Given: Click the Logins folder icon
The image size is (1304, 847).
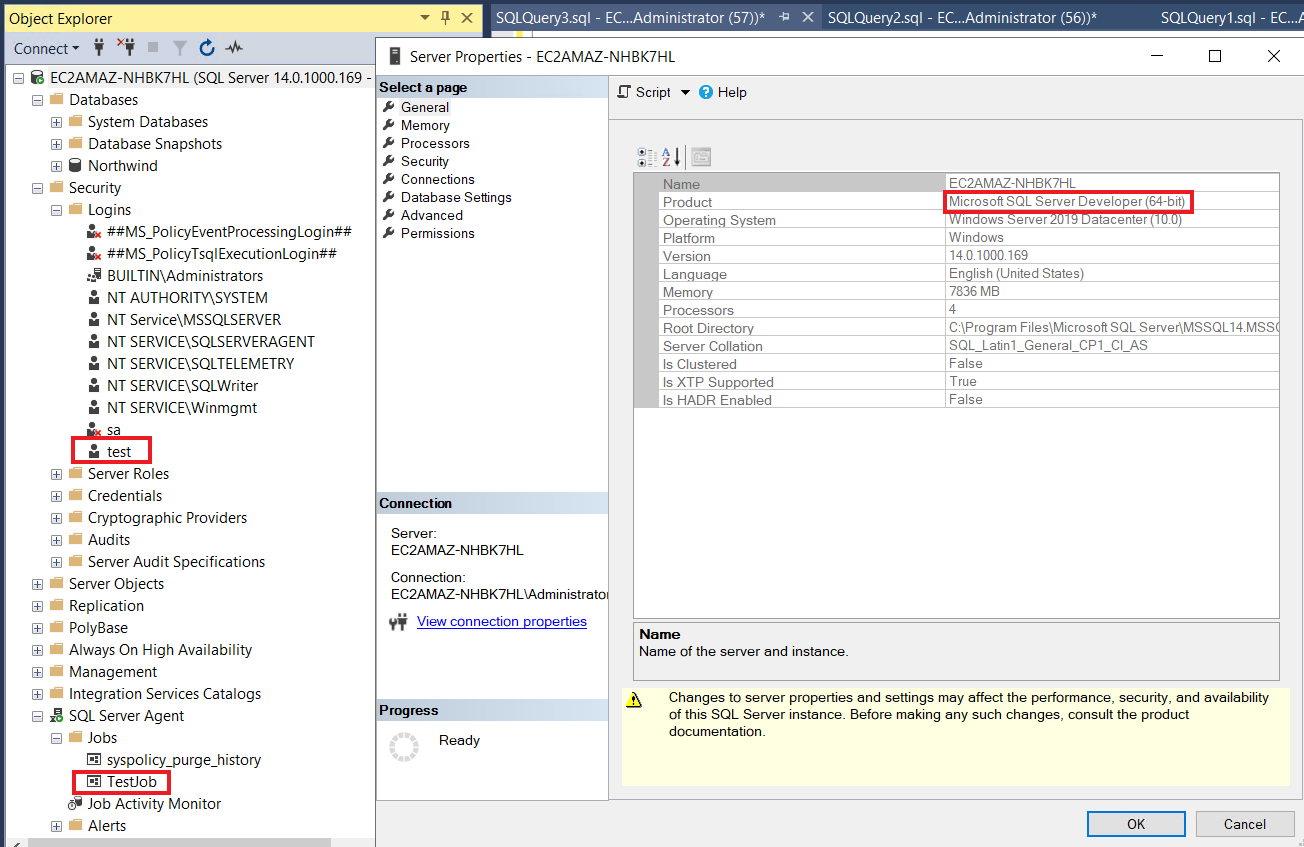Looking at the screenshot, I should (x=75, y=210).
